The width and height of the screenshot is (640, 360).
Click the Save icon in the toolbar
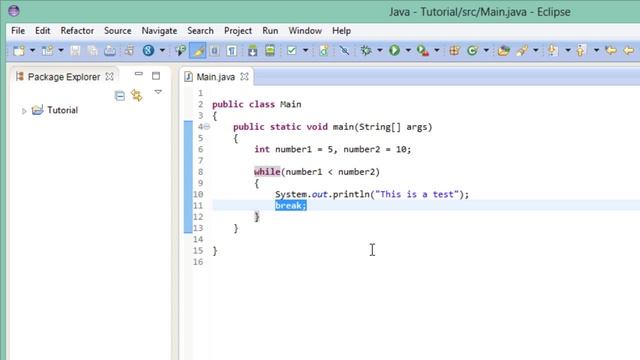point(75,51)
